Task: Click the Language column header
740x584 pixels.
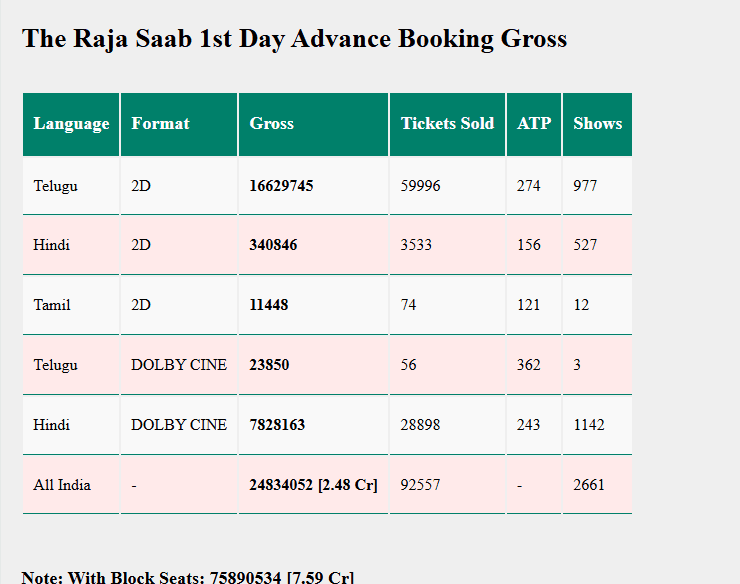Action: click(x=71, y=124)
